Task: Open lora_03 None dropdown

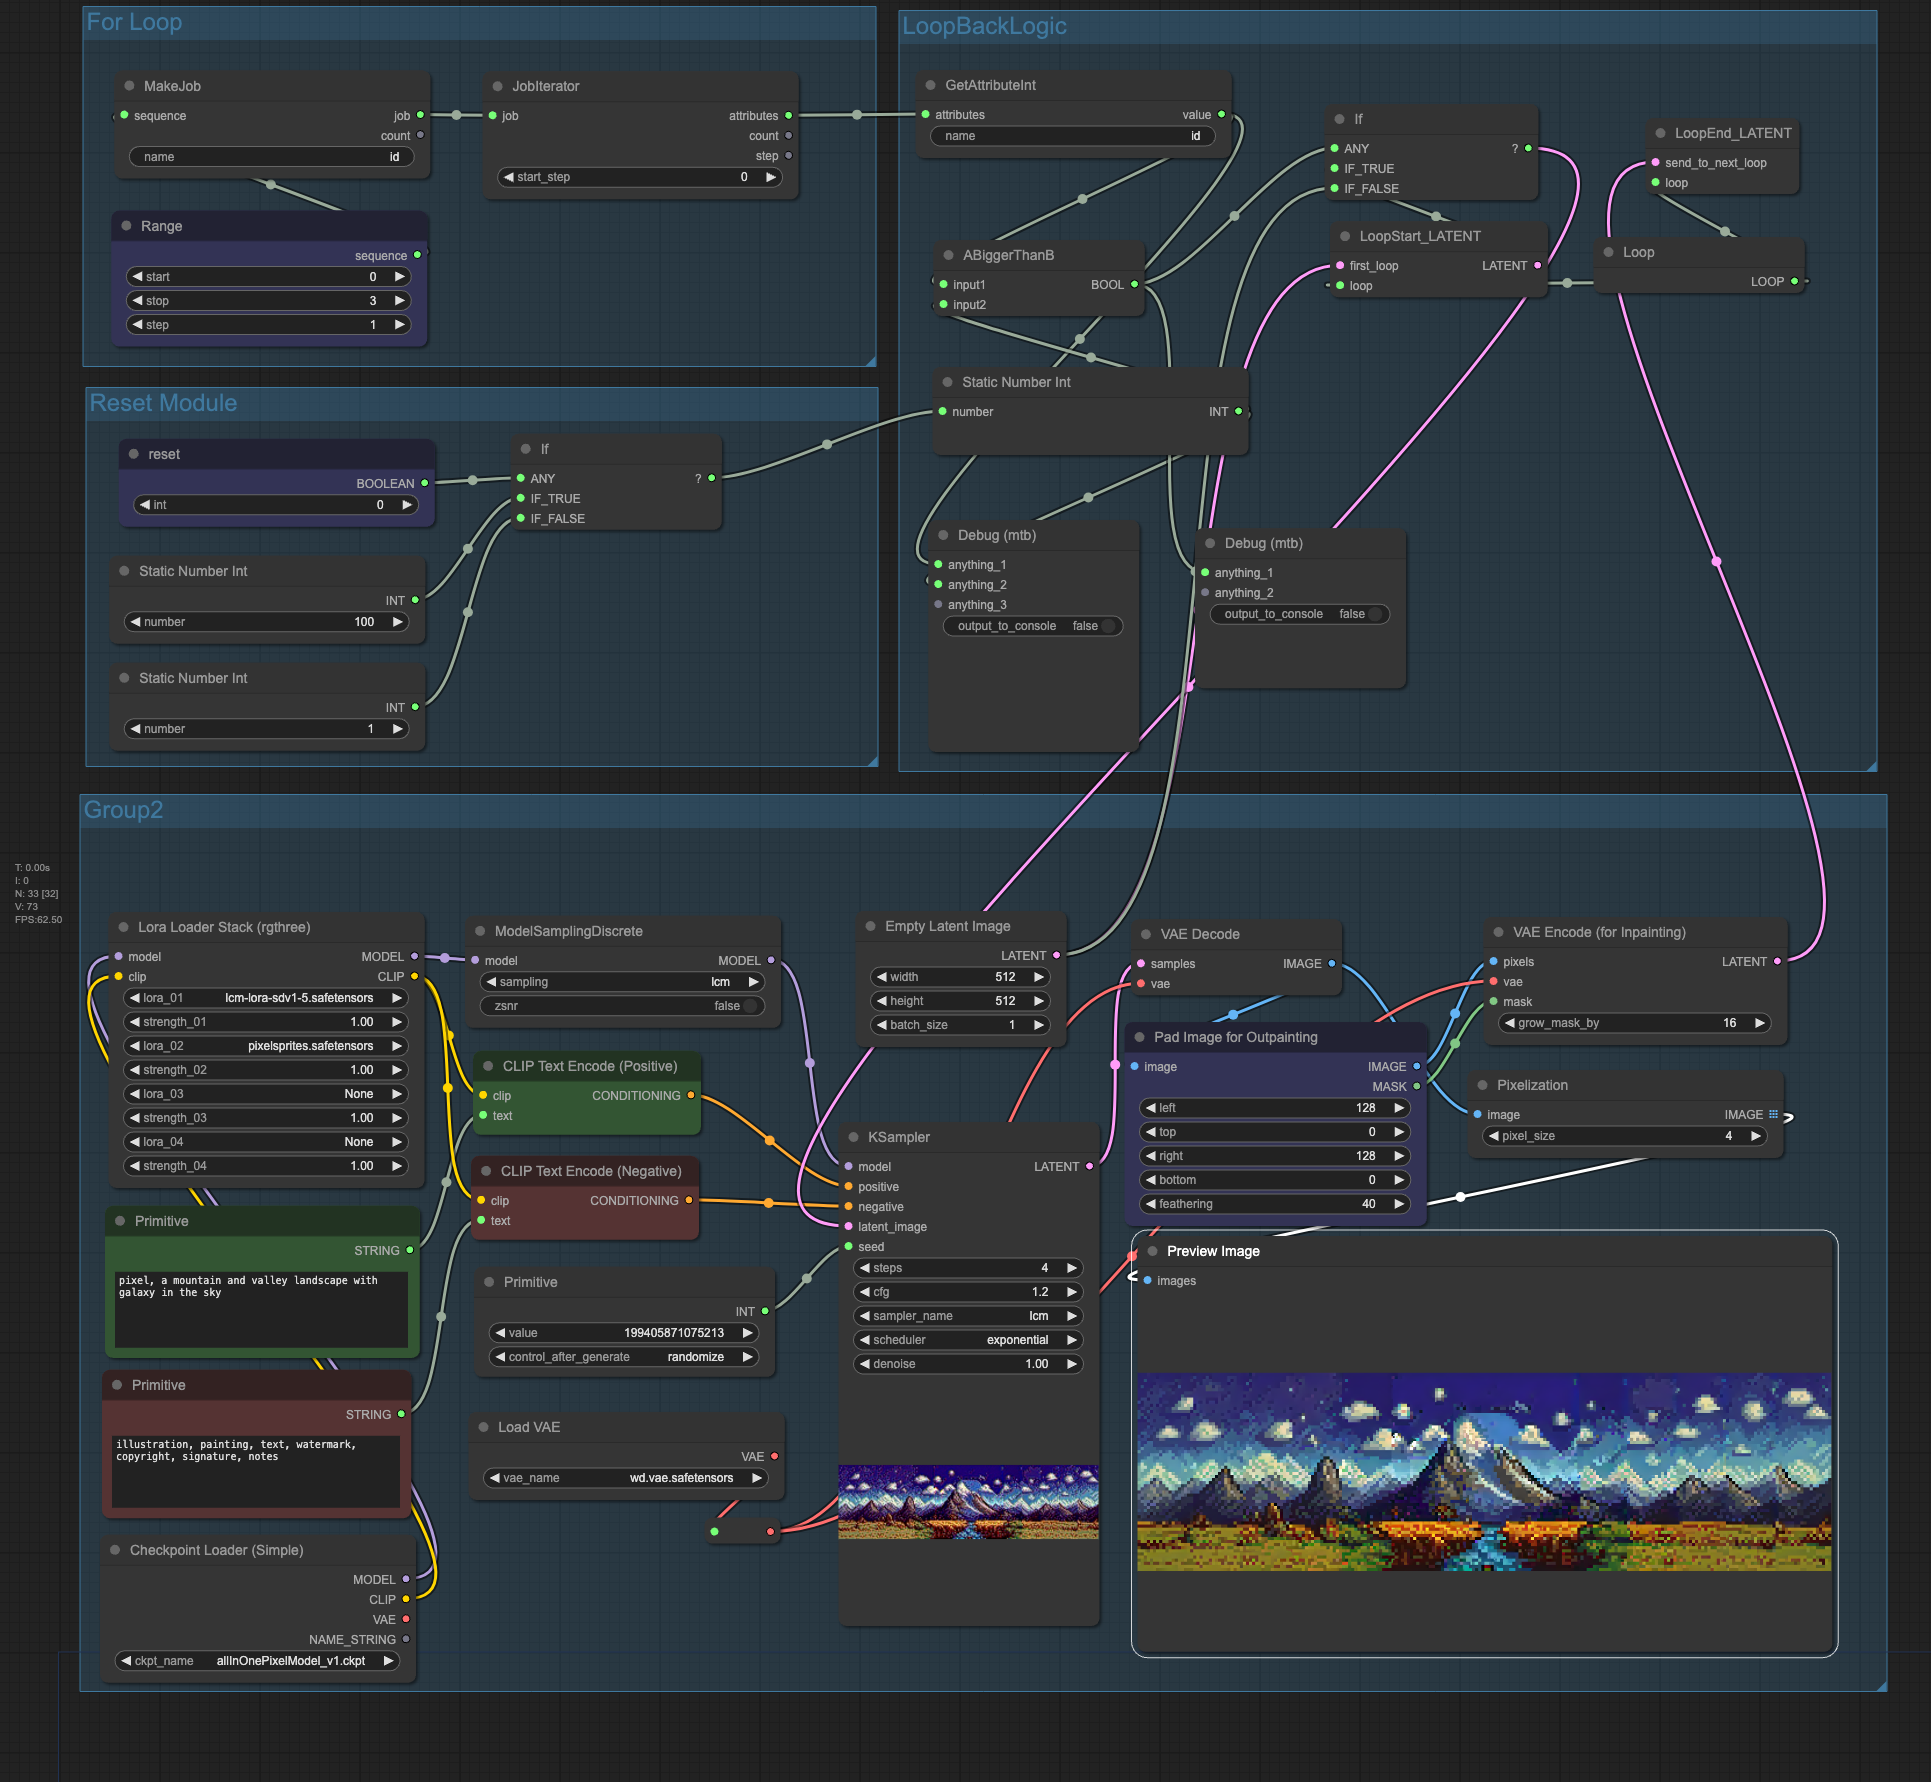Action: coord(266,1094)
